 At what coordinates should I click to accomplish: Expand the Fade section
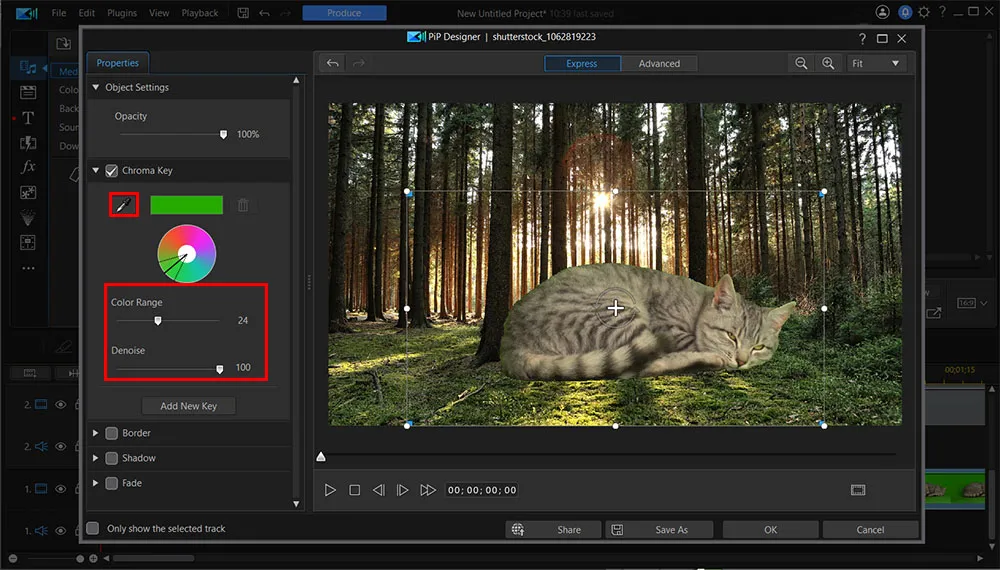pyautogui.click(x=96, y=483)
